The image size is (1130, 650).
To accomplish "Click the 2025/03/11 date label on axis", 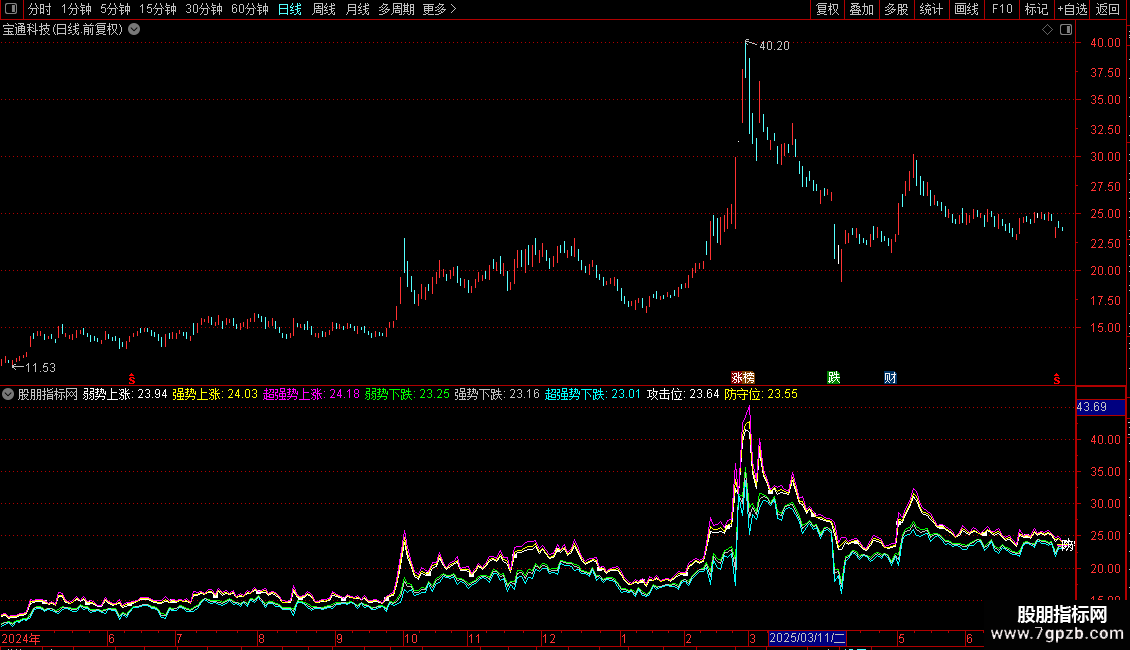I will pyautogui.click(x=807, y=638).
